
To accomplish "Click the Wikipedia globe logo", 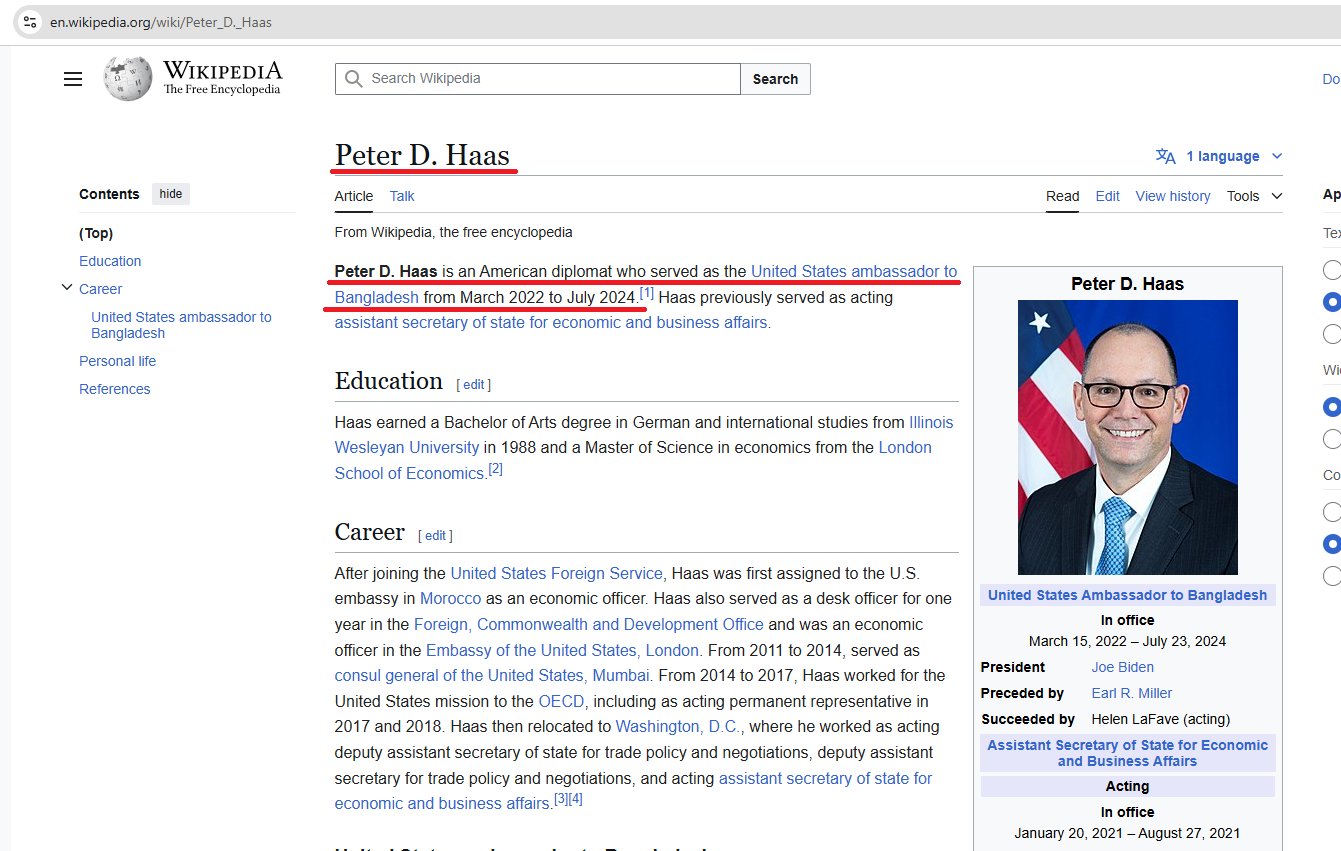I will click(x=128, y=78).
